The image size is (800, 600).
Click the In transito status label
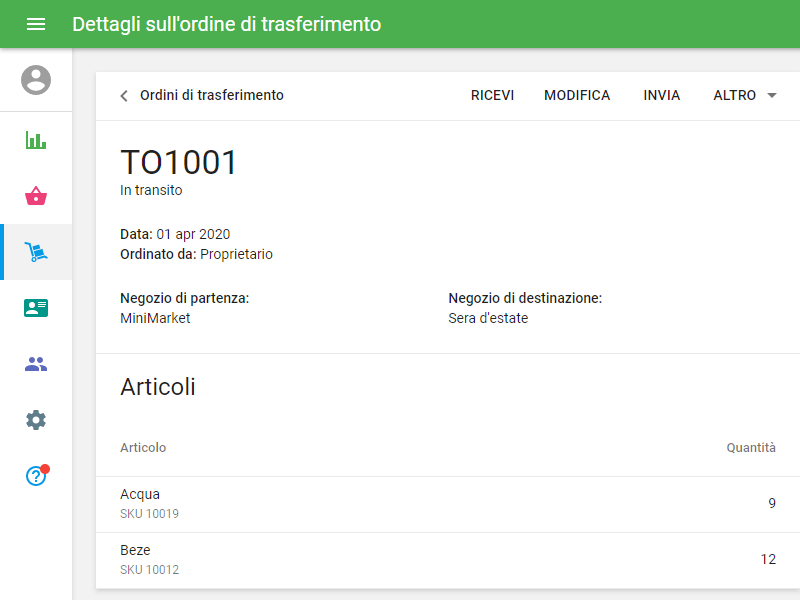click(x=150, y=190)
